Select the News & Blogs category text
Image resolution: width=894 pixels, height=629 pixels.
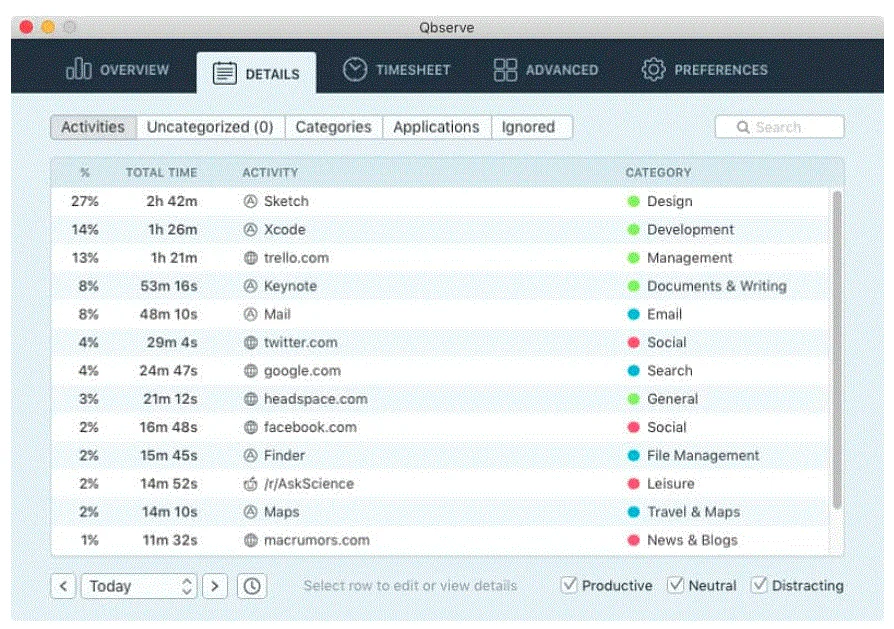(x=692, y=540)
